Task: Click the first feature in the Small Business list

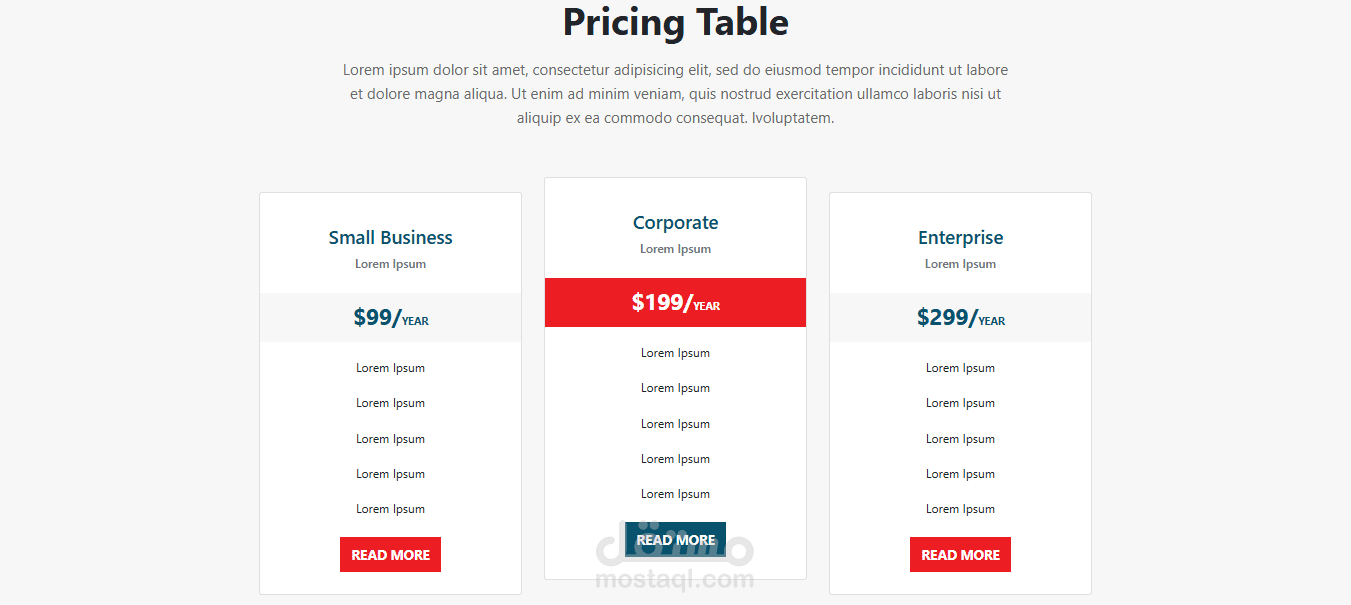Action: (x=390, y=368)
